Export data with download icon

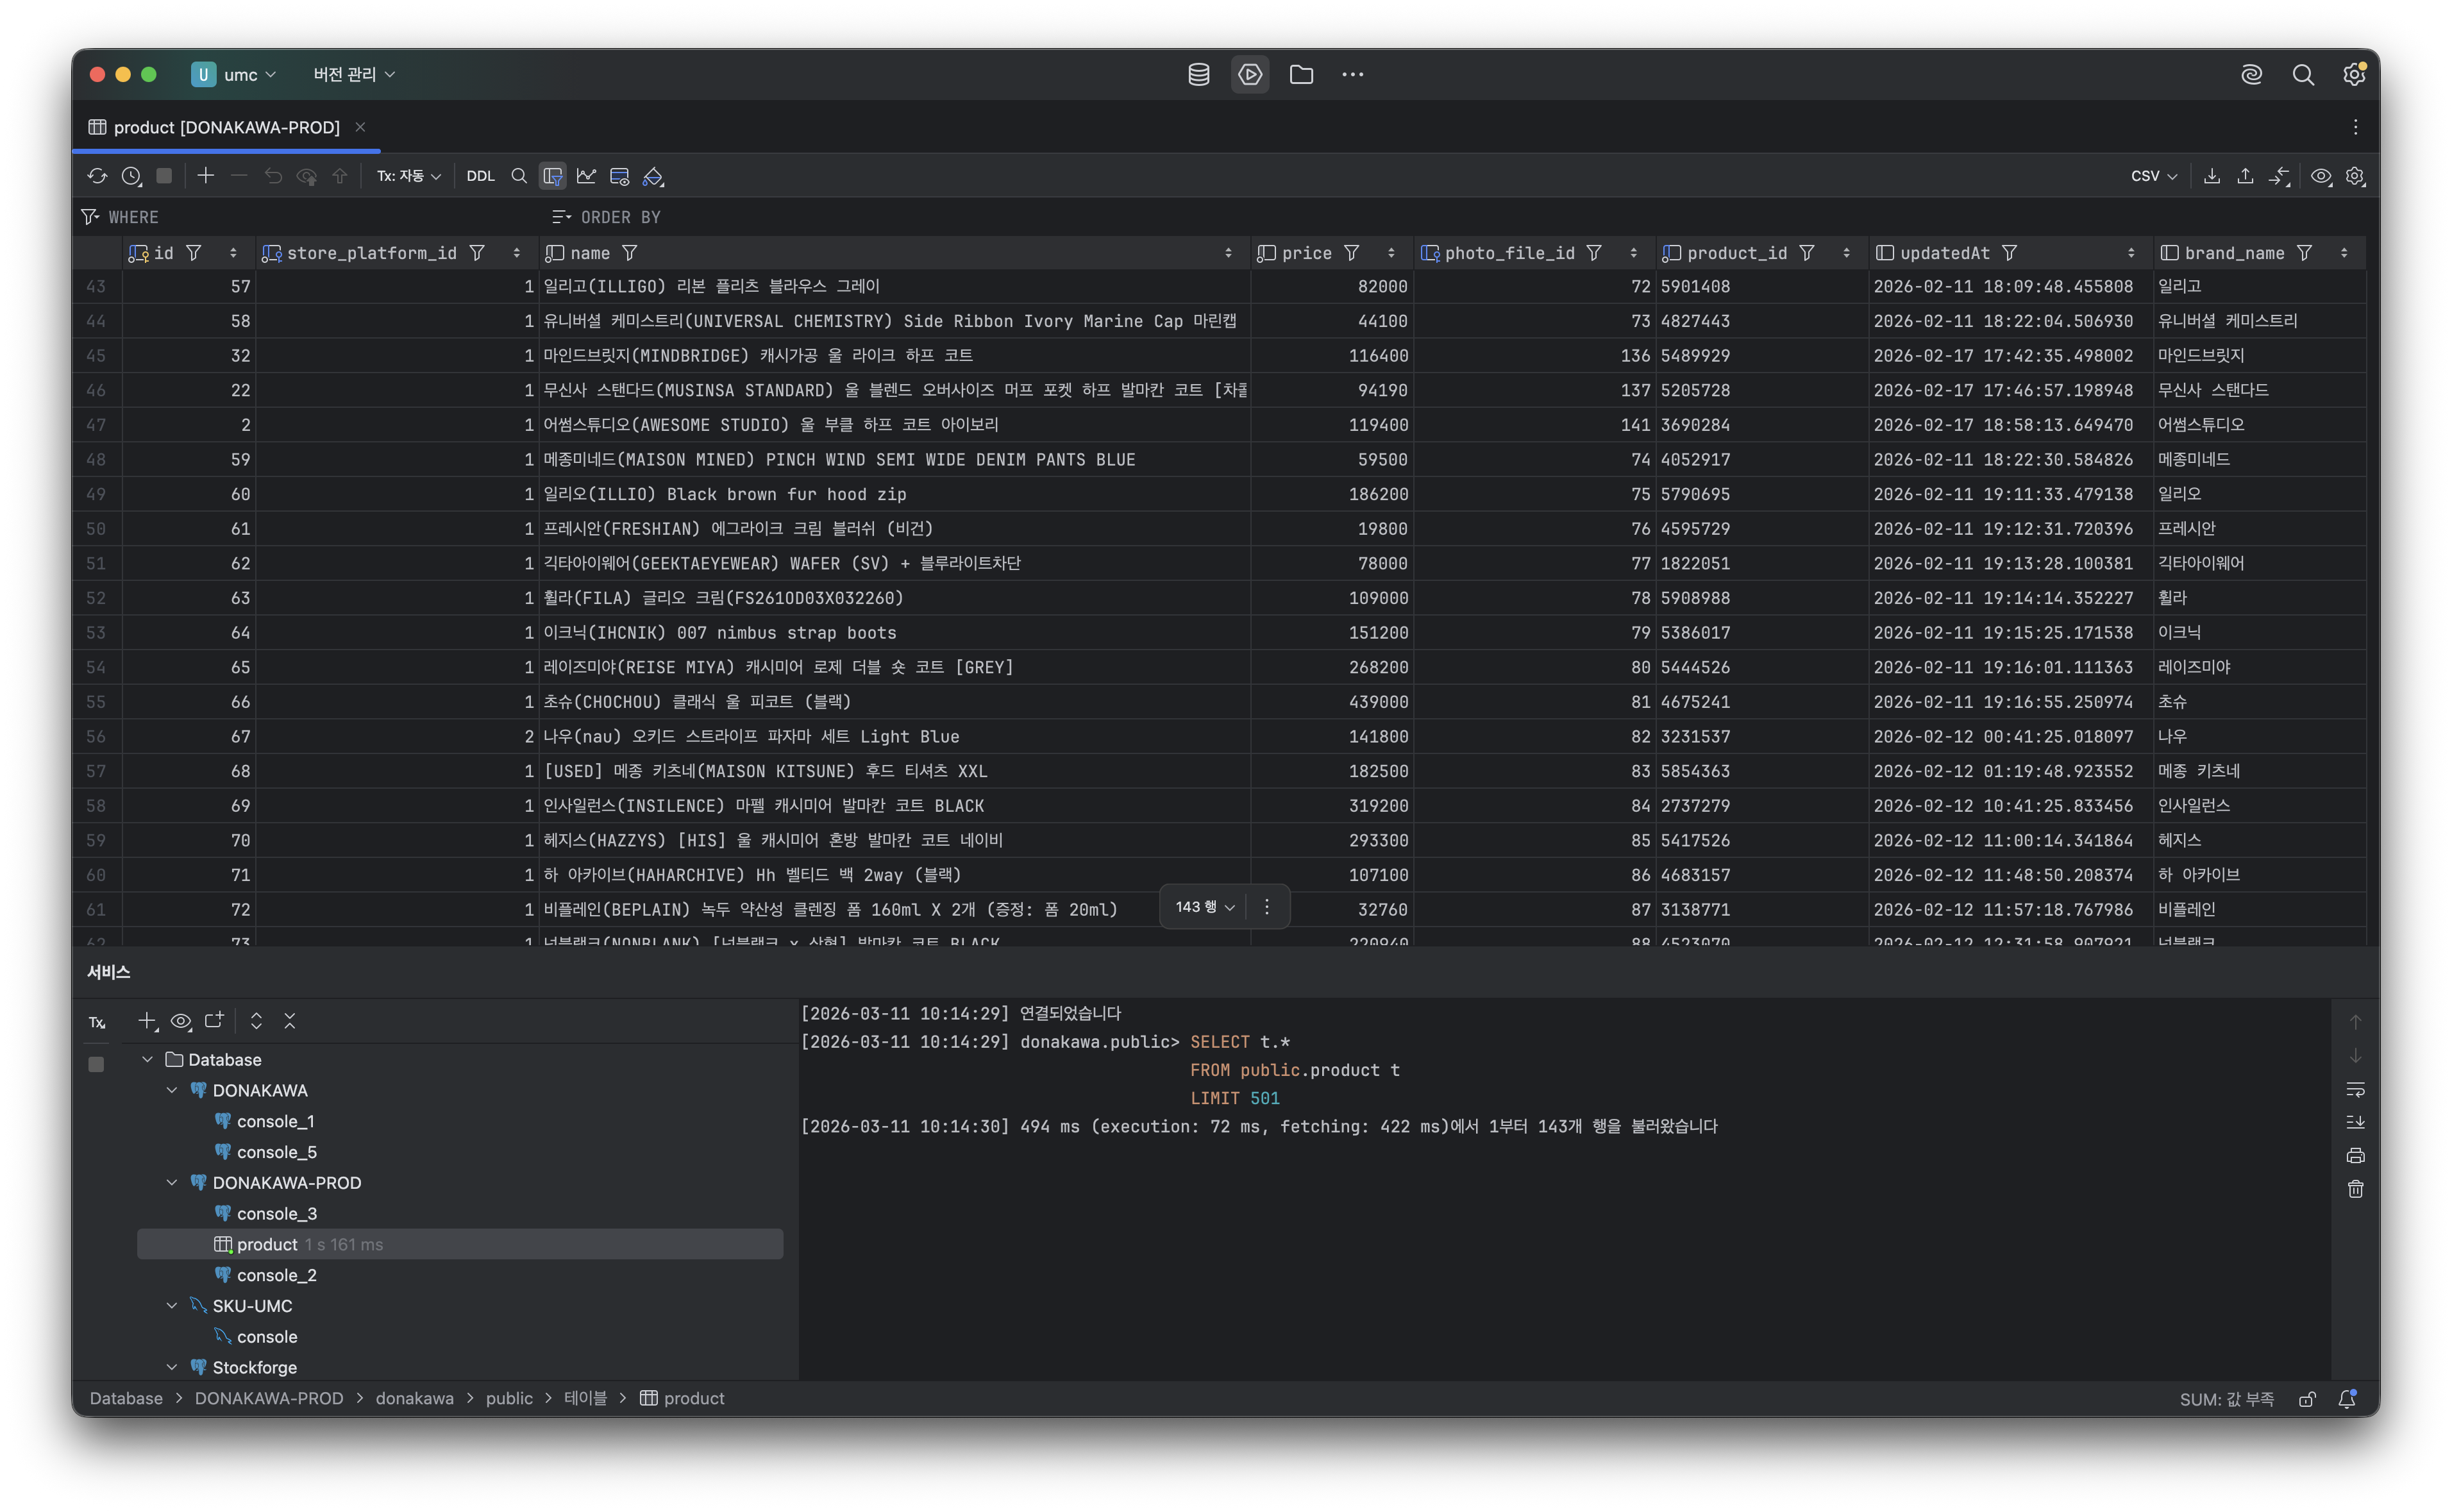pos(2212,176)
